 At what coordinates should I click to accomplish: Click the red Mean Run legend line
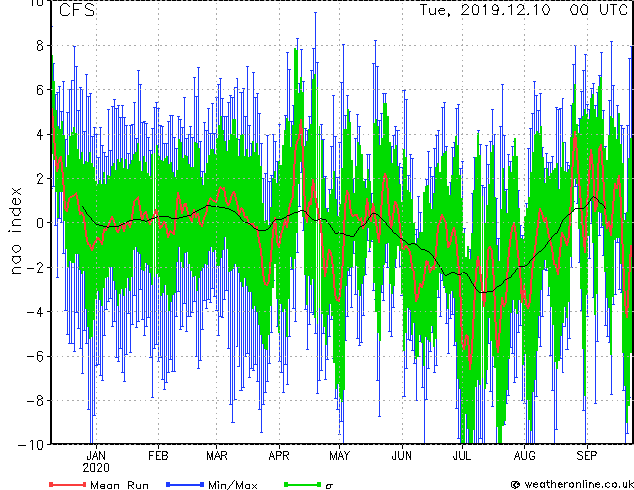coord(67,484)
